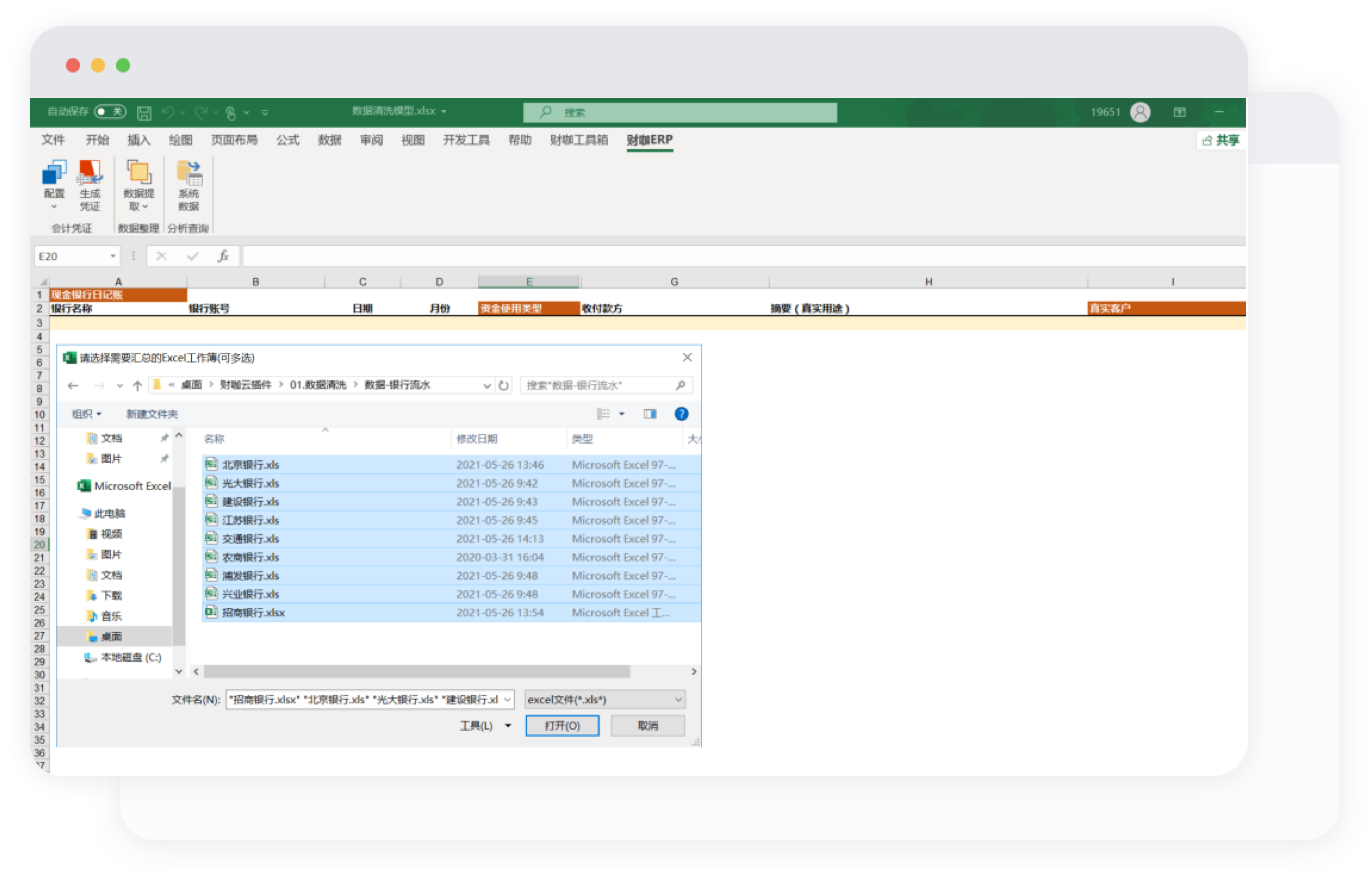Click the 生成凭证 ribbon icon
Screen dimensions: 1370x874
[x=90, y=184]
